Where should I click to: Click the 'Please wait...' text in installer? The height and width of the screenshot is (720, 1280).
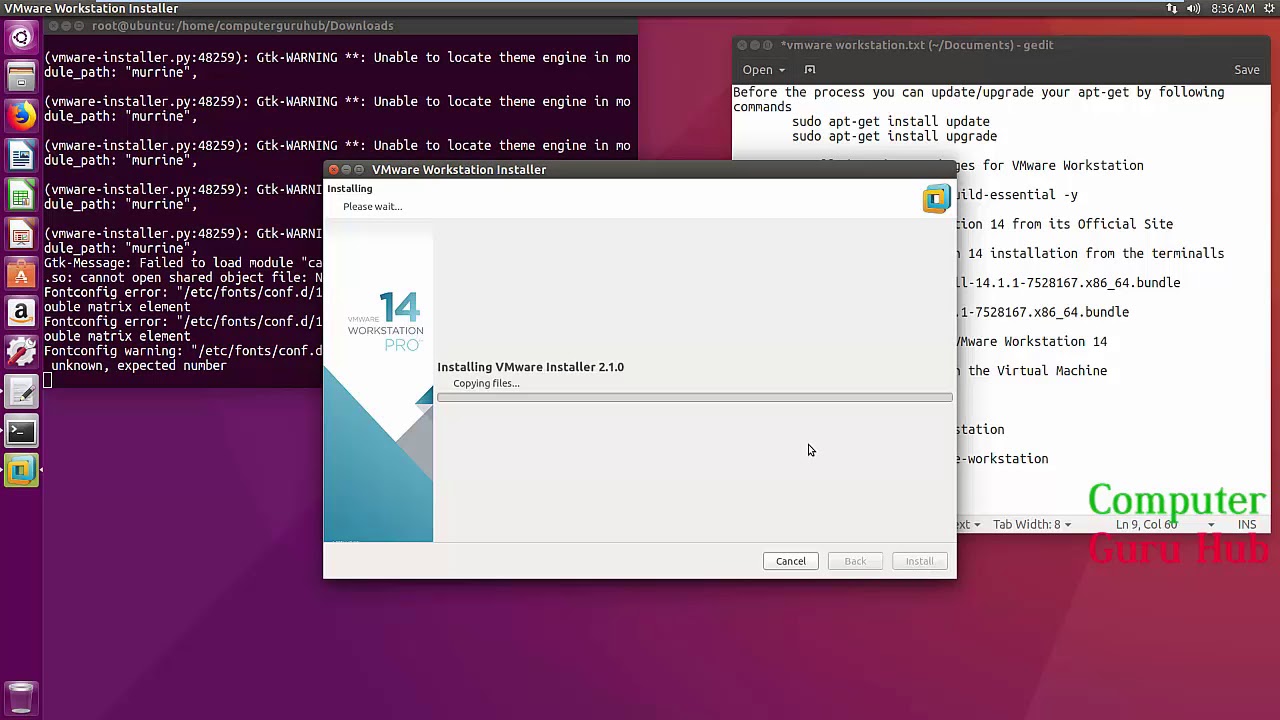372,206
